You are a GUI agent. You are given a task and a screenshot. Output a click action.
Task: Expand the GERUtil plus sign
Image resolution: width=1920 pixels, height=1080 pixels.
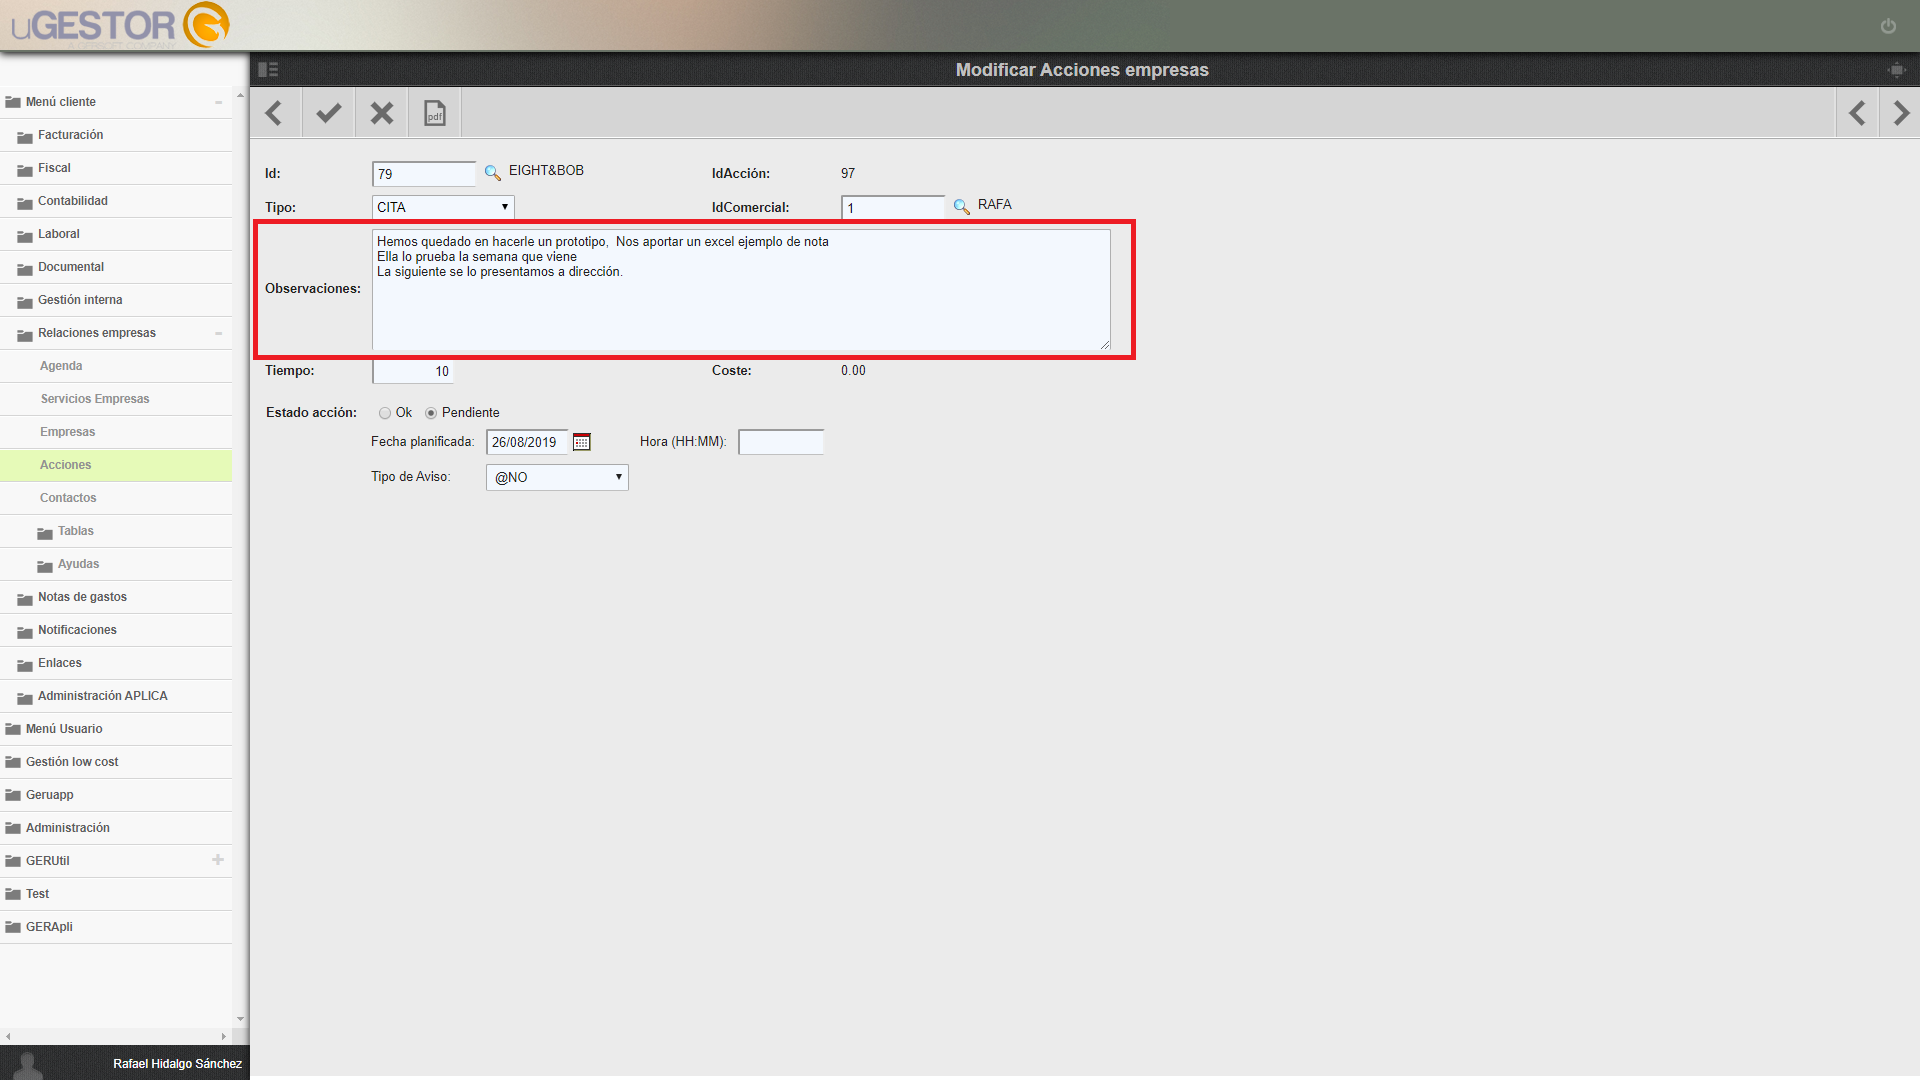coord(218,860)
